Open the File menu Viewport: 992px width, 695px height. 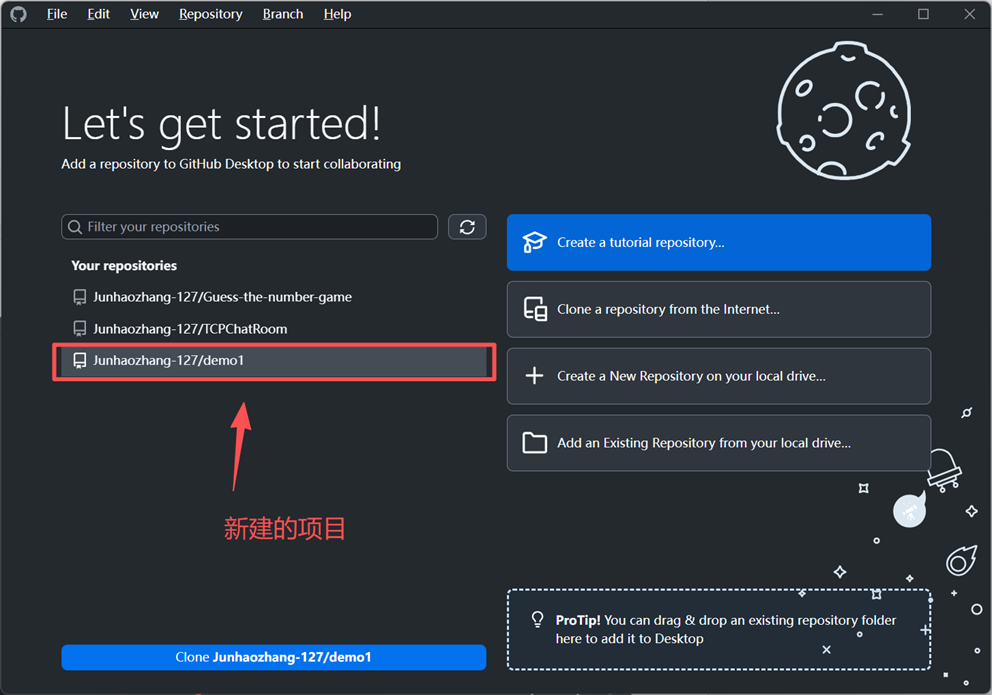pyautogui.click(x=57, y=14)
